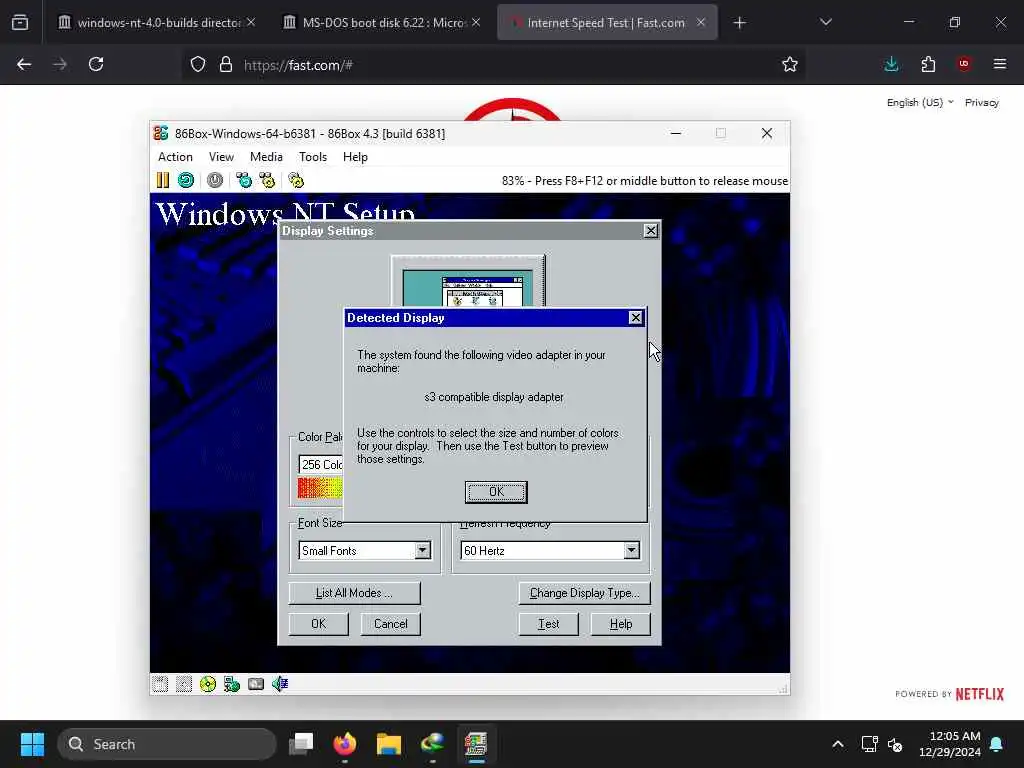Open browser extensions puzzle icon
The height and width of the screenshot is (768, 1024).
[928, 64]
